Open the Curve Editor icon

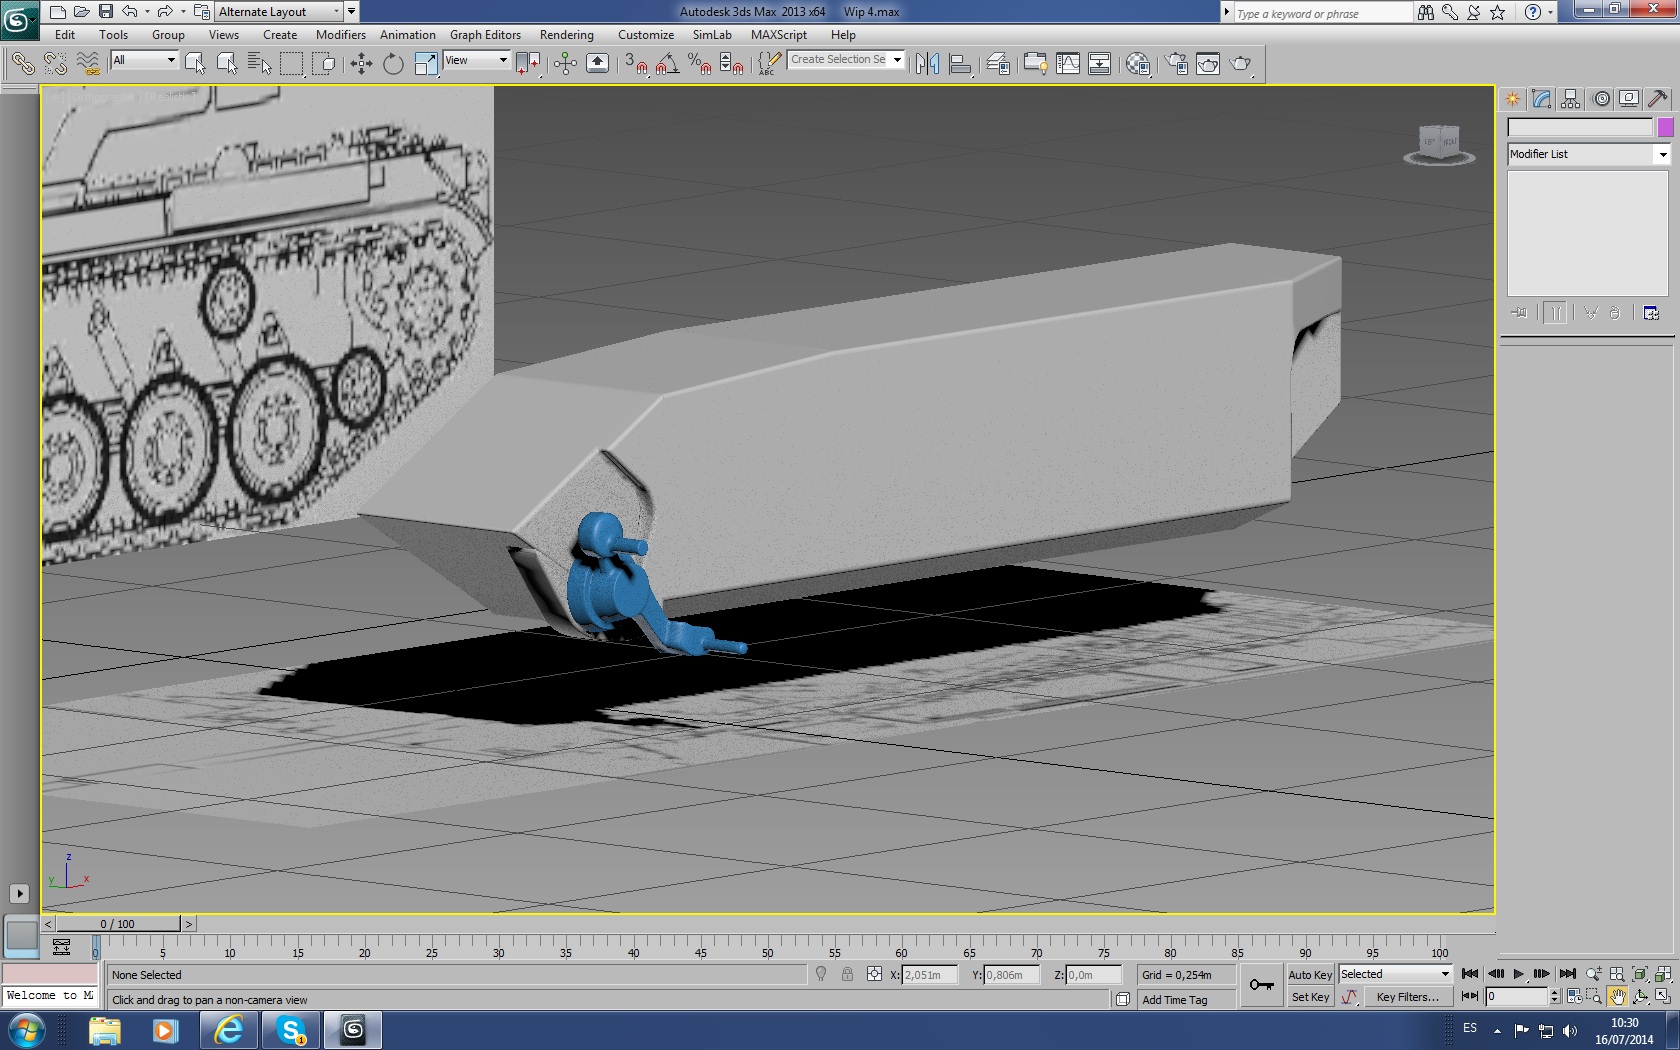pyautogui.click(x=1067, y=64)
